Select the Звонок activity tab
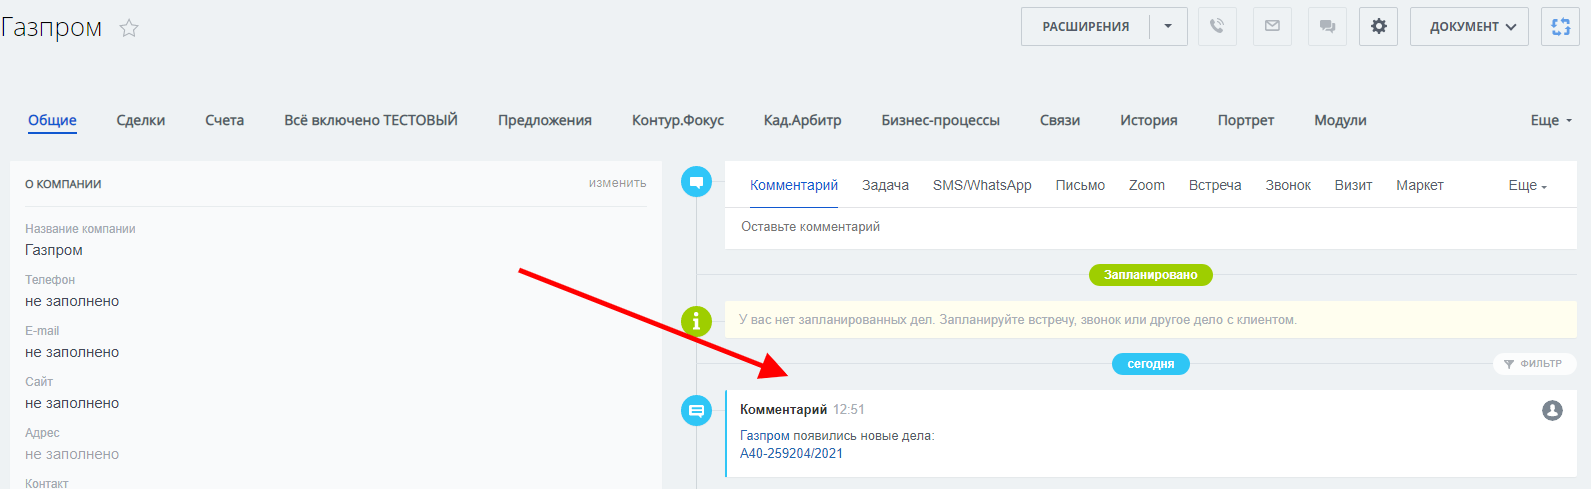This screenshot has width=1591, height=489. 1288,185
